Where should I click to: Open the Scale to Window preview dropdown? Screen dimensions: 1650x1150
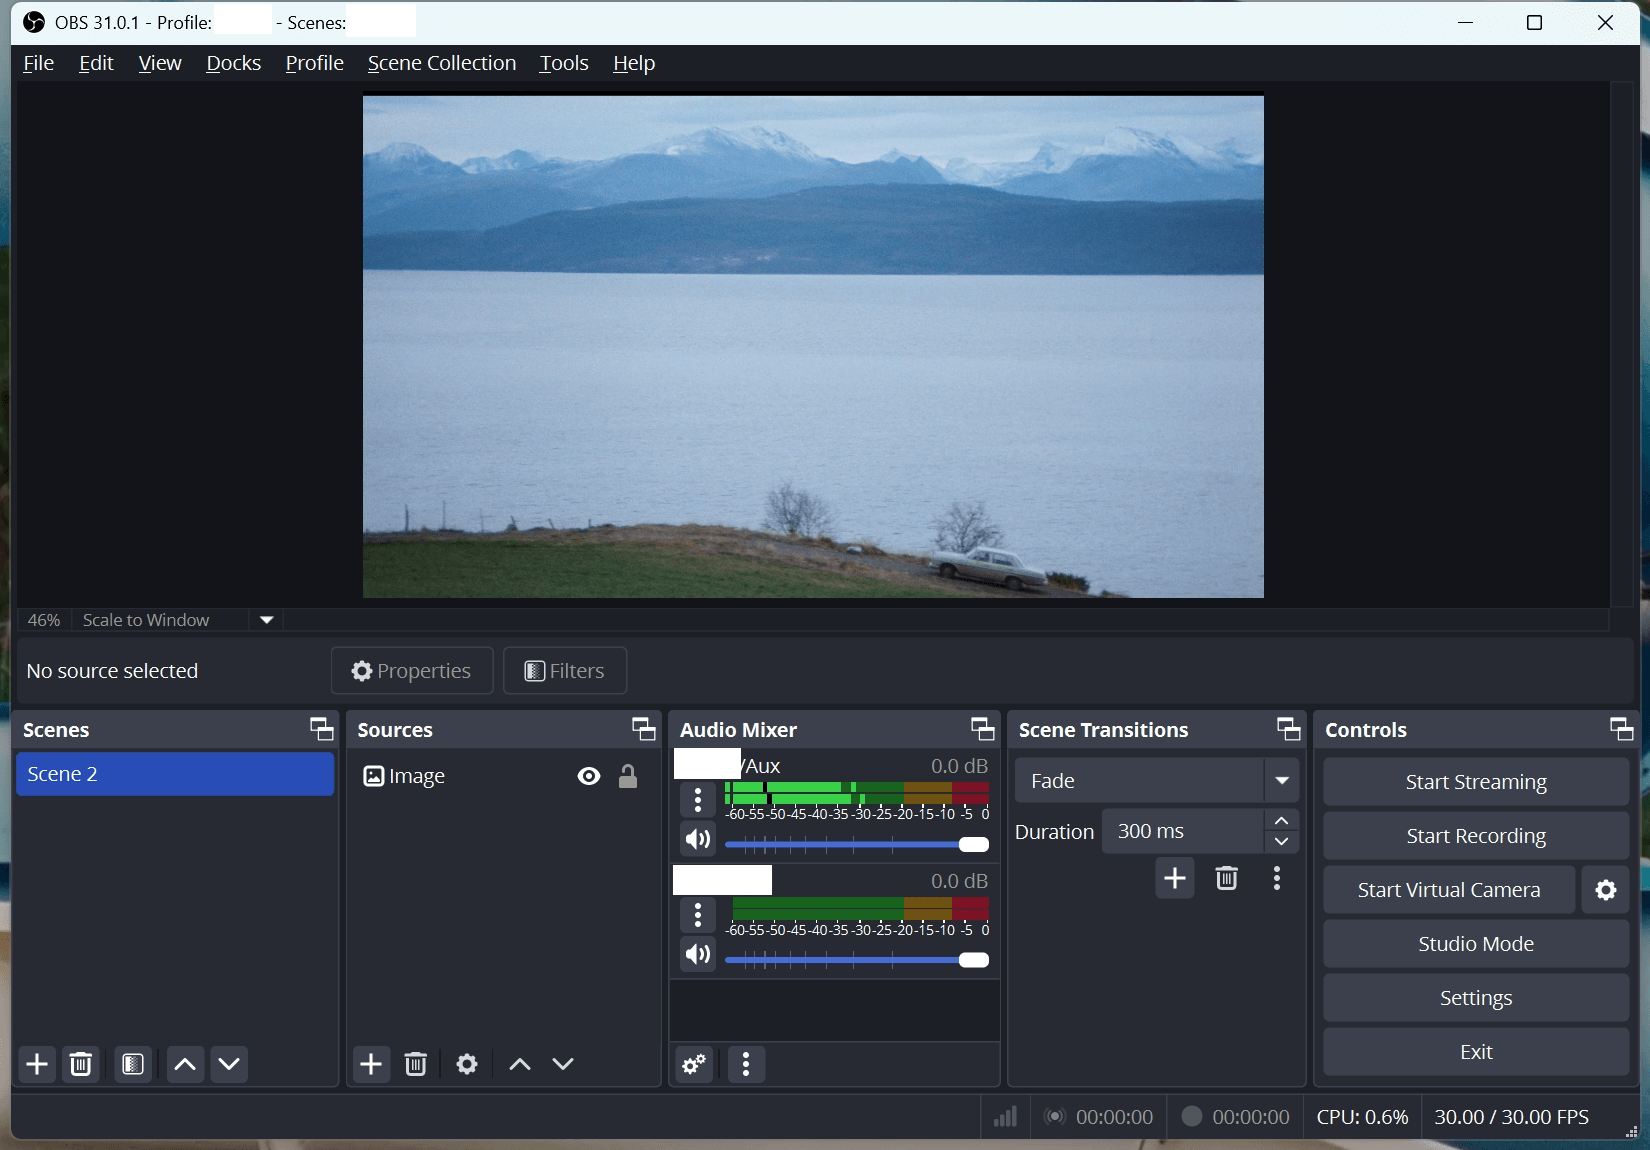(265, 620)
